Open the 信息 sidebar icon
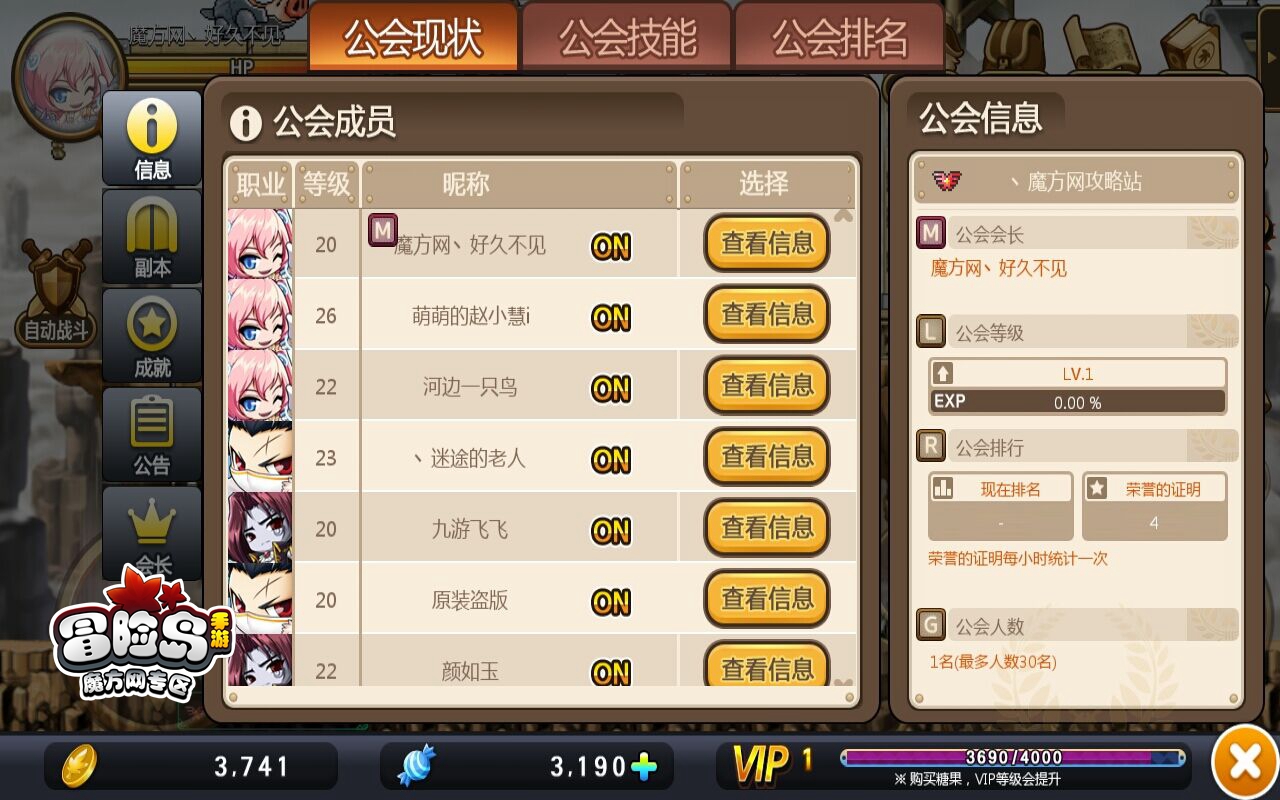The width and height of the screenshot is (1280, 800). click(x=152, y=138)
